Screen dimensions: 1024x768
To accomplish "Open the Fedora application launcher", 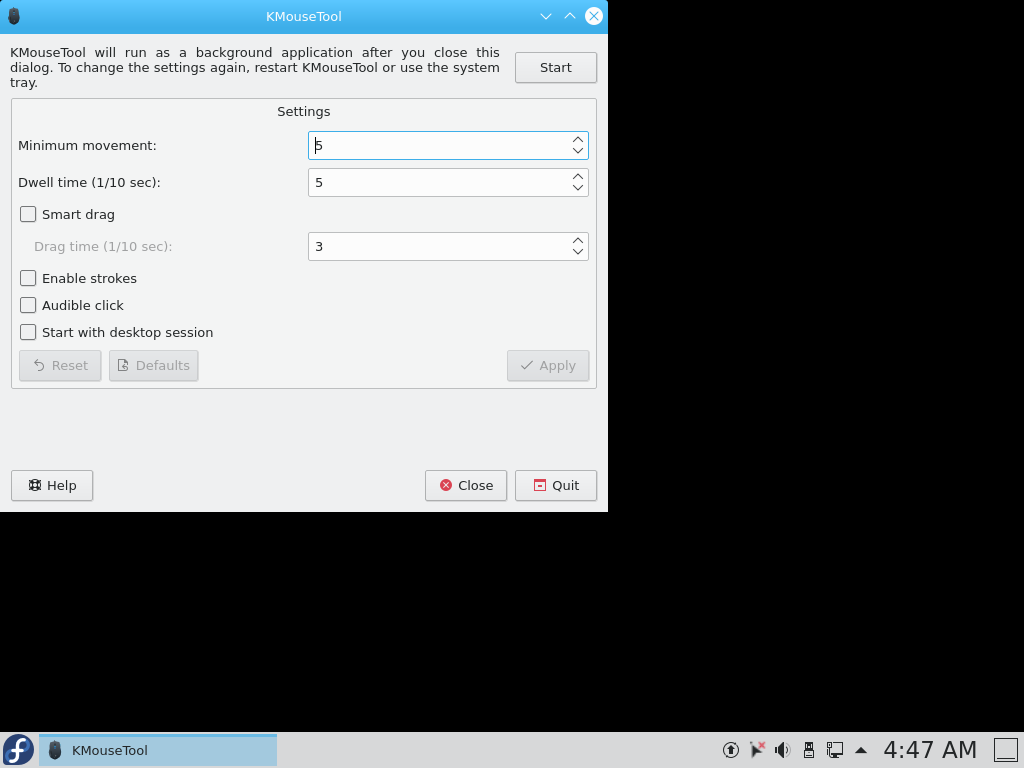I will (18, 750).
